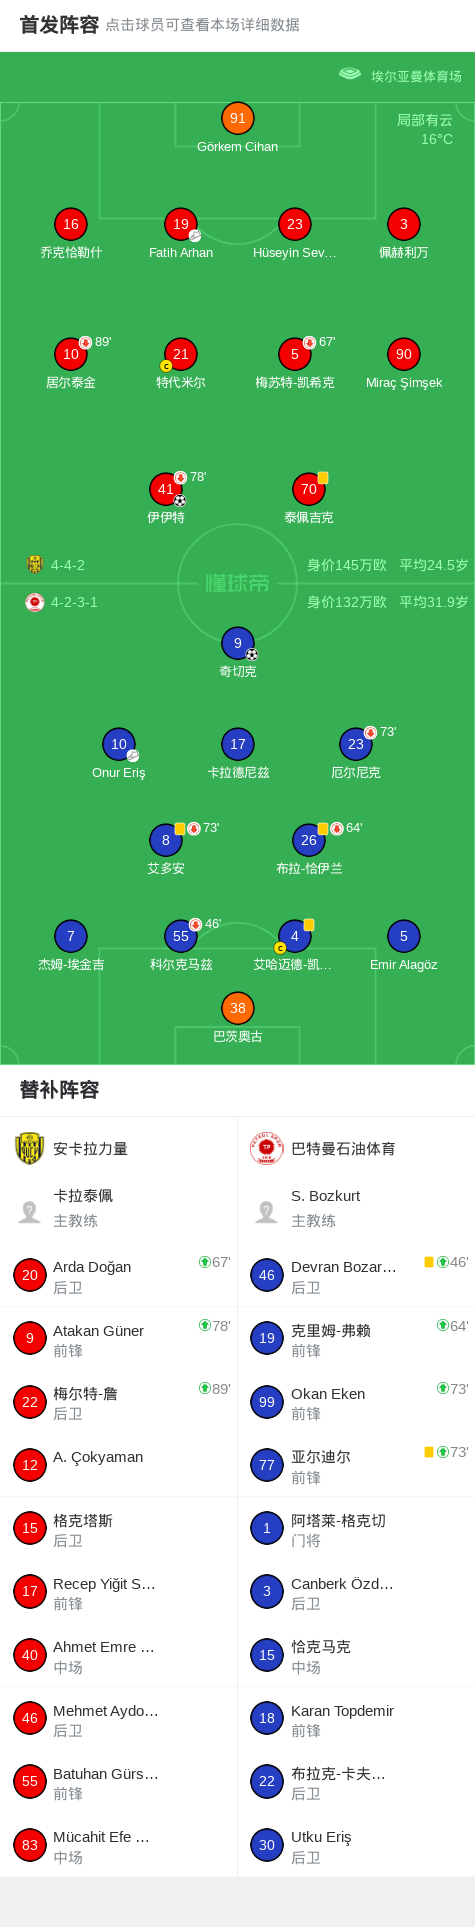Viewport: 475px width, 1927px height.
Task: Select captain 特代米尔 number 21
Action: pyautogui.click(x=180, y=354)
